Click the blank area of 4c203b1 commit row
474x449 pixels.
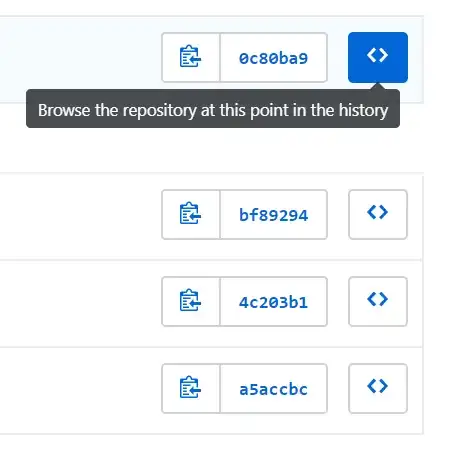[80, 303]
